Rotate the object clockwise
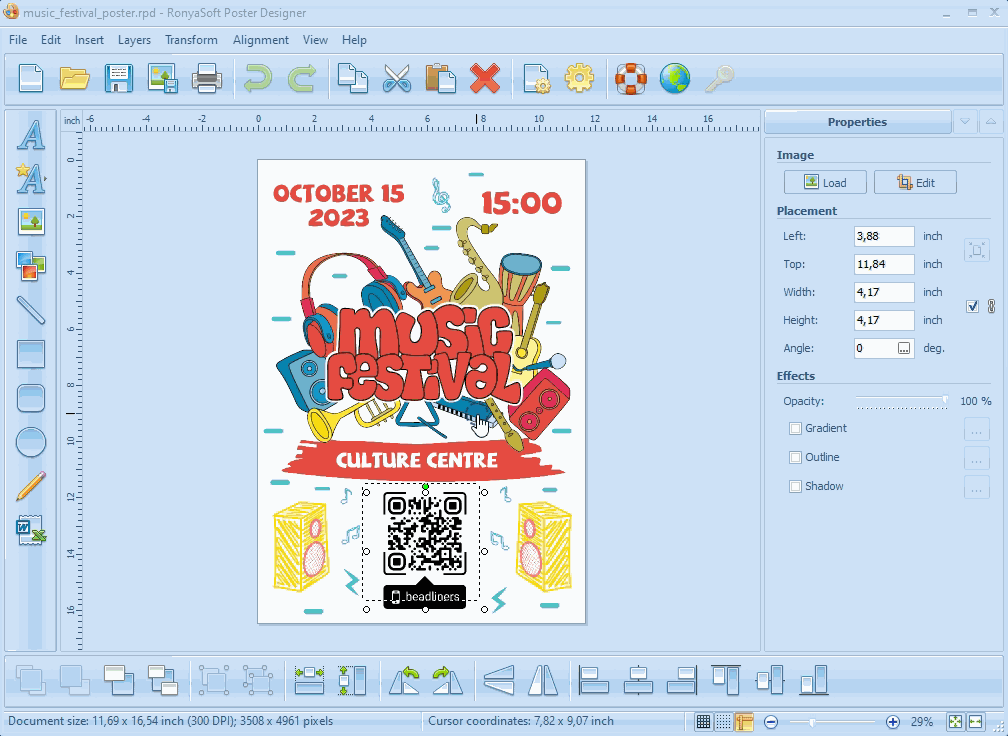1008x736 pixels. pyautogui.click(x=448, y=680)
